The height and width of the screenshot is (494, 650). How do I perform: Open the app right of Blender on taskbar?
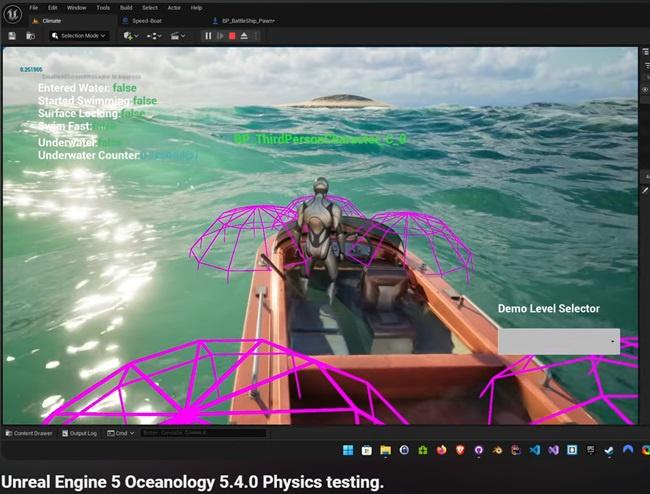(516, 450)
